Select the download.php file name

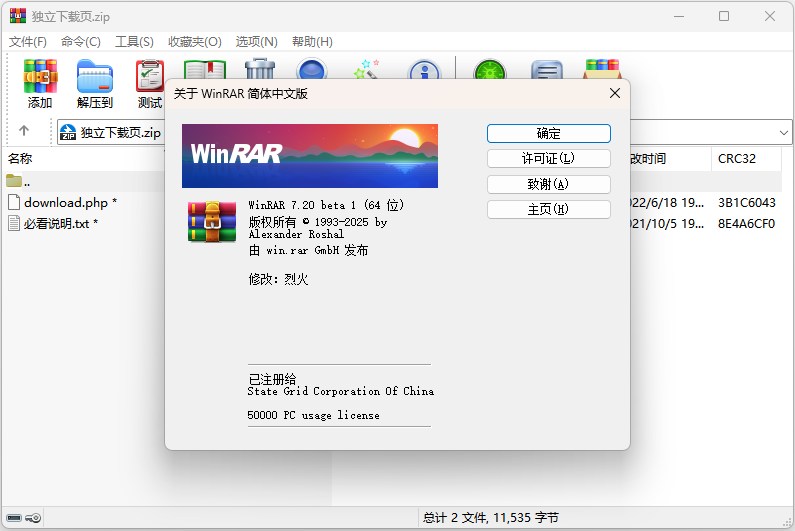click(x=70, y=203)
